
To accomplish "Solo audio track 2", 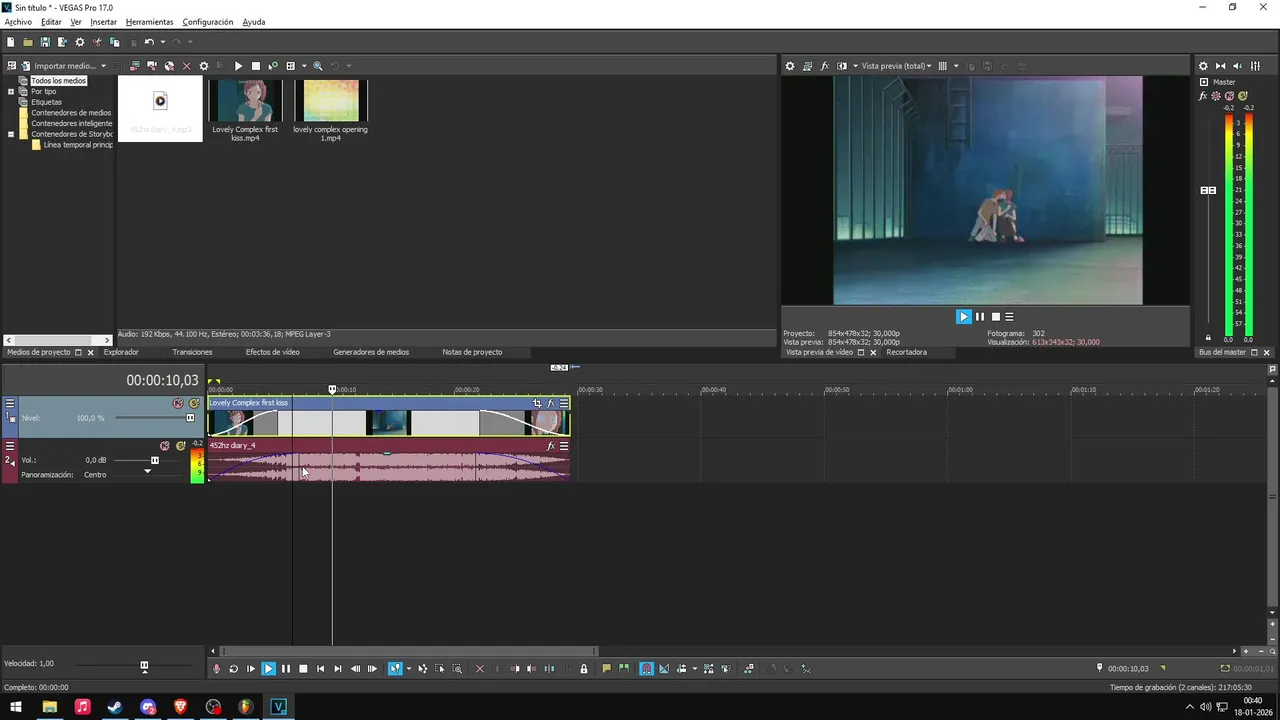I will click(181, 446).
